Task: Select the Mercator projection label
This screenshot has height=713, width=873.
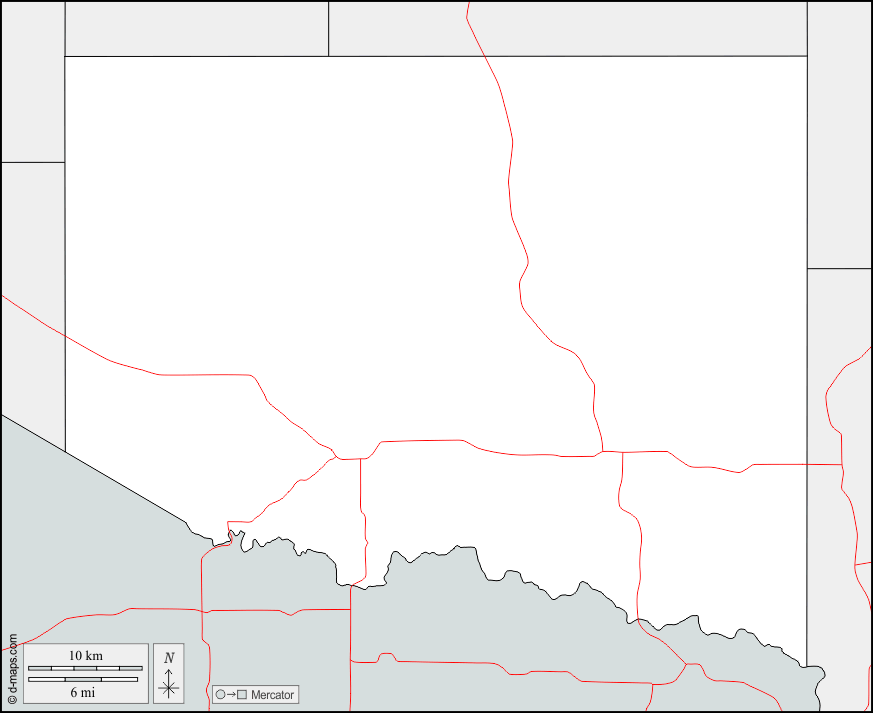Action: (x=272, y=694)
